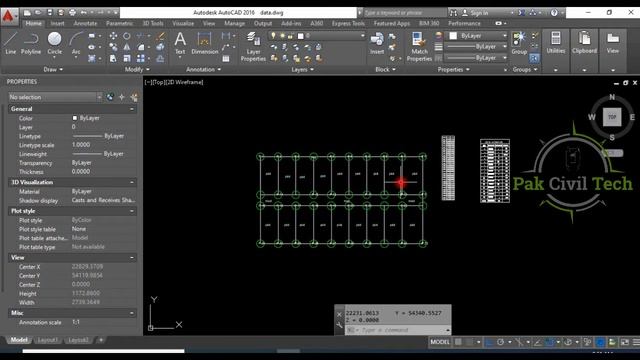Click the Quick Select icon in Properties palette

coord(134,97)
